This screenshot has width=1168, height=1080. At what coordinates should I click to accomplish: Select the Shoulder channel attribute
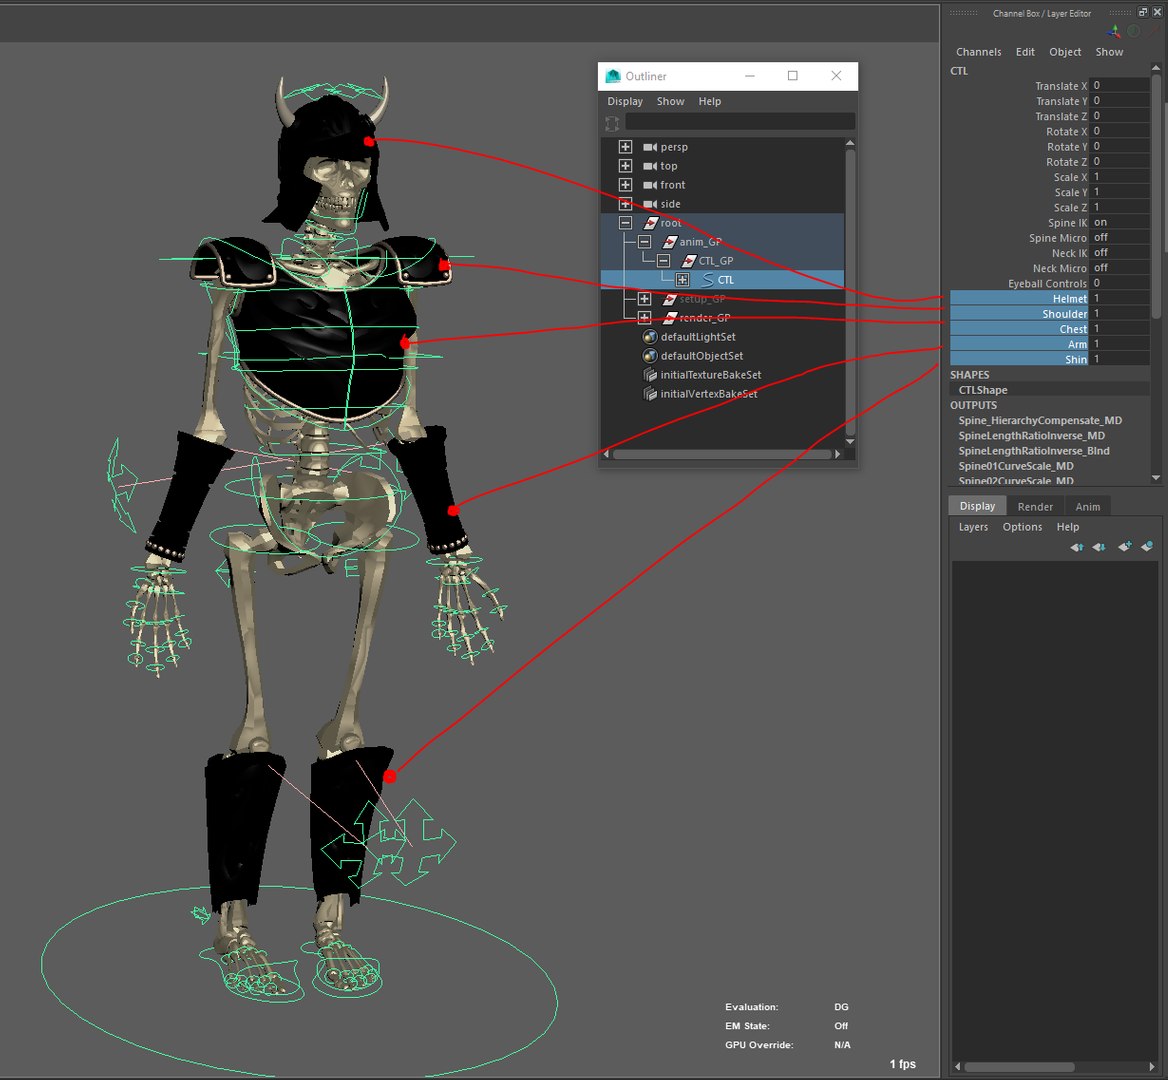click(x=1019, y=314)
